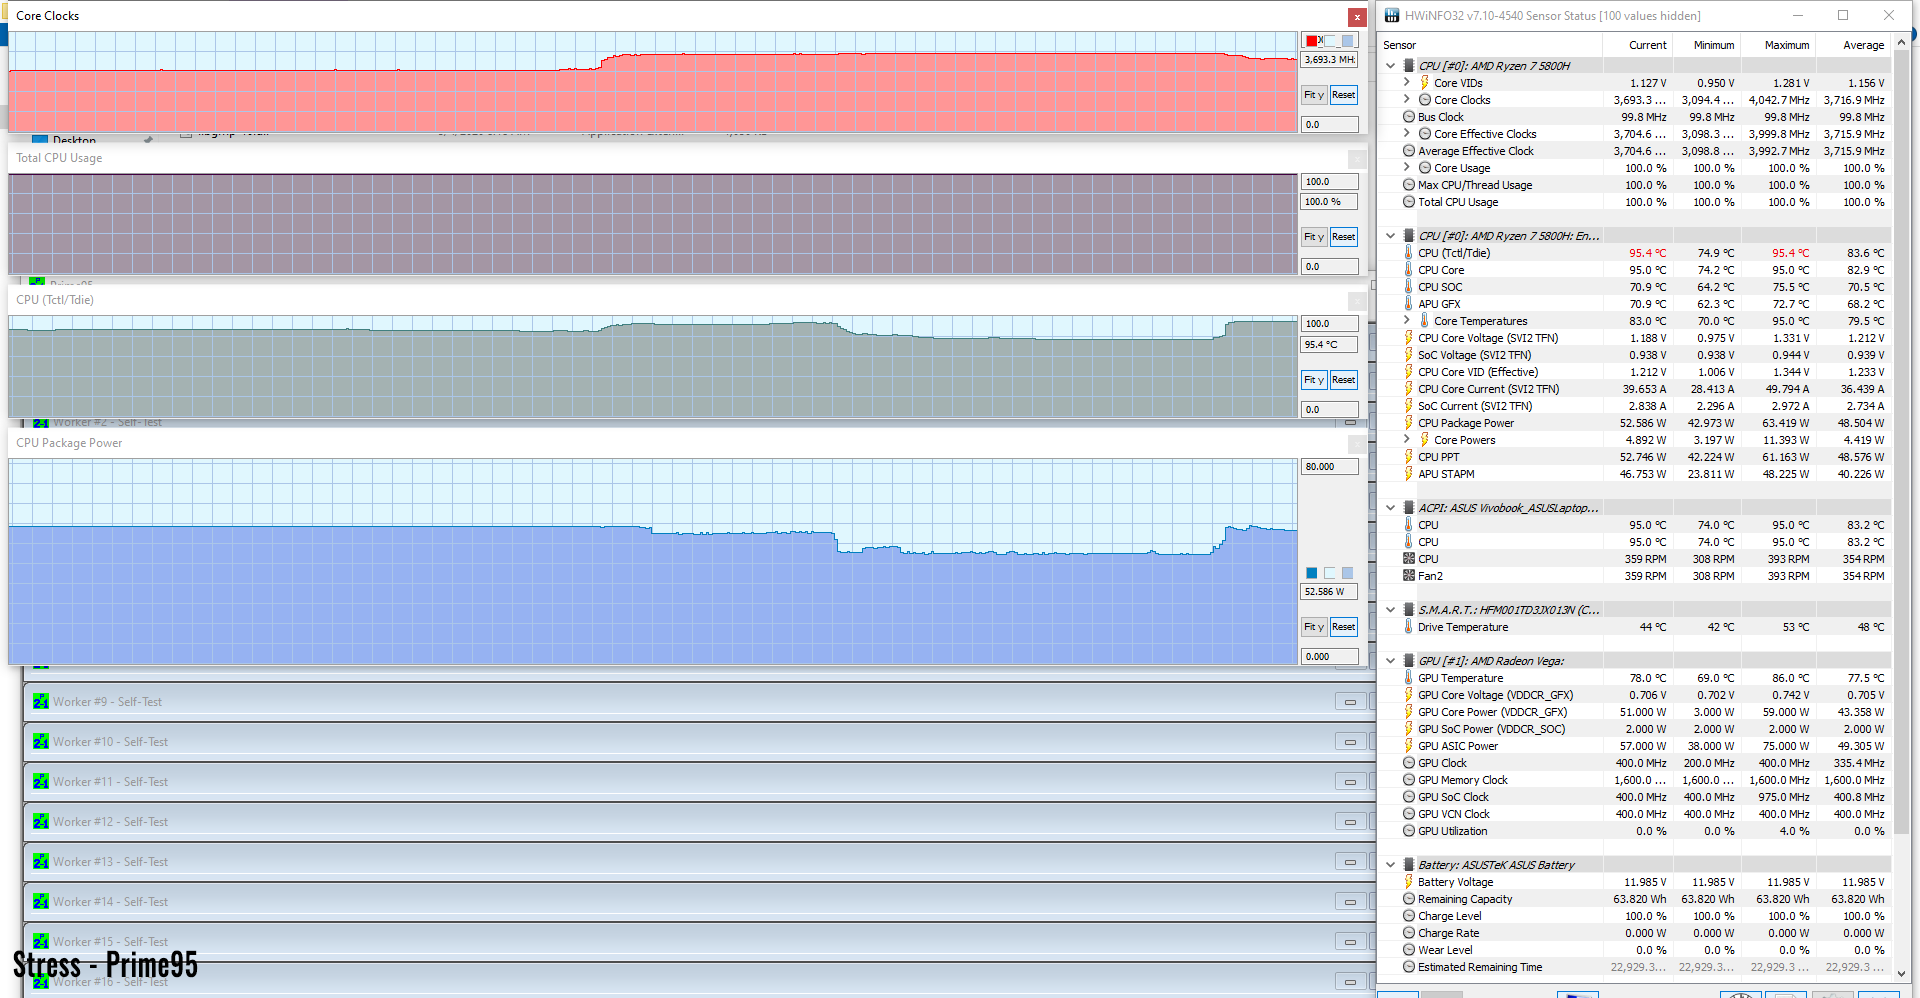The width and height of the screenshot is (1920, 998).
Task: Expand the Core Clocks sensor row
Action: click(1406, 100)
